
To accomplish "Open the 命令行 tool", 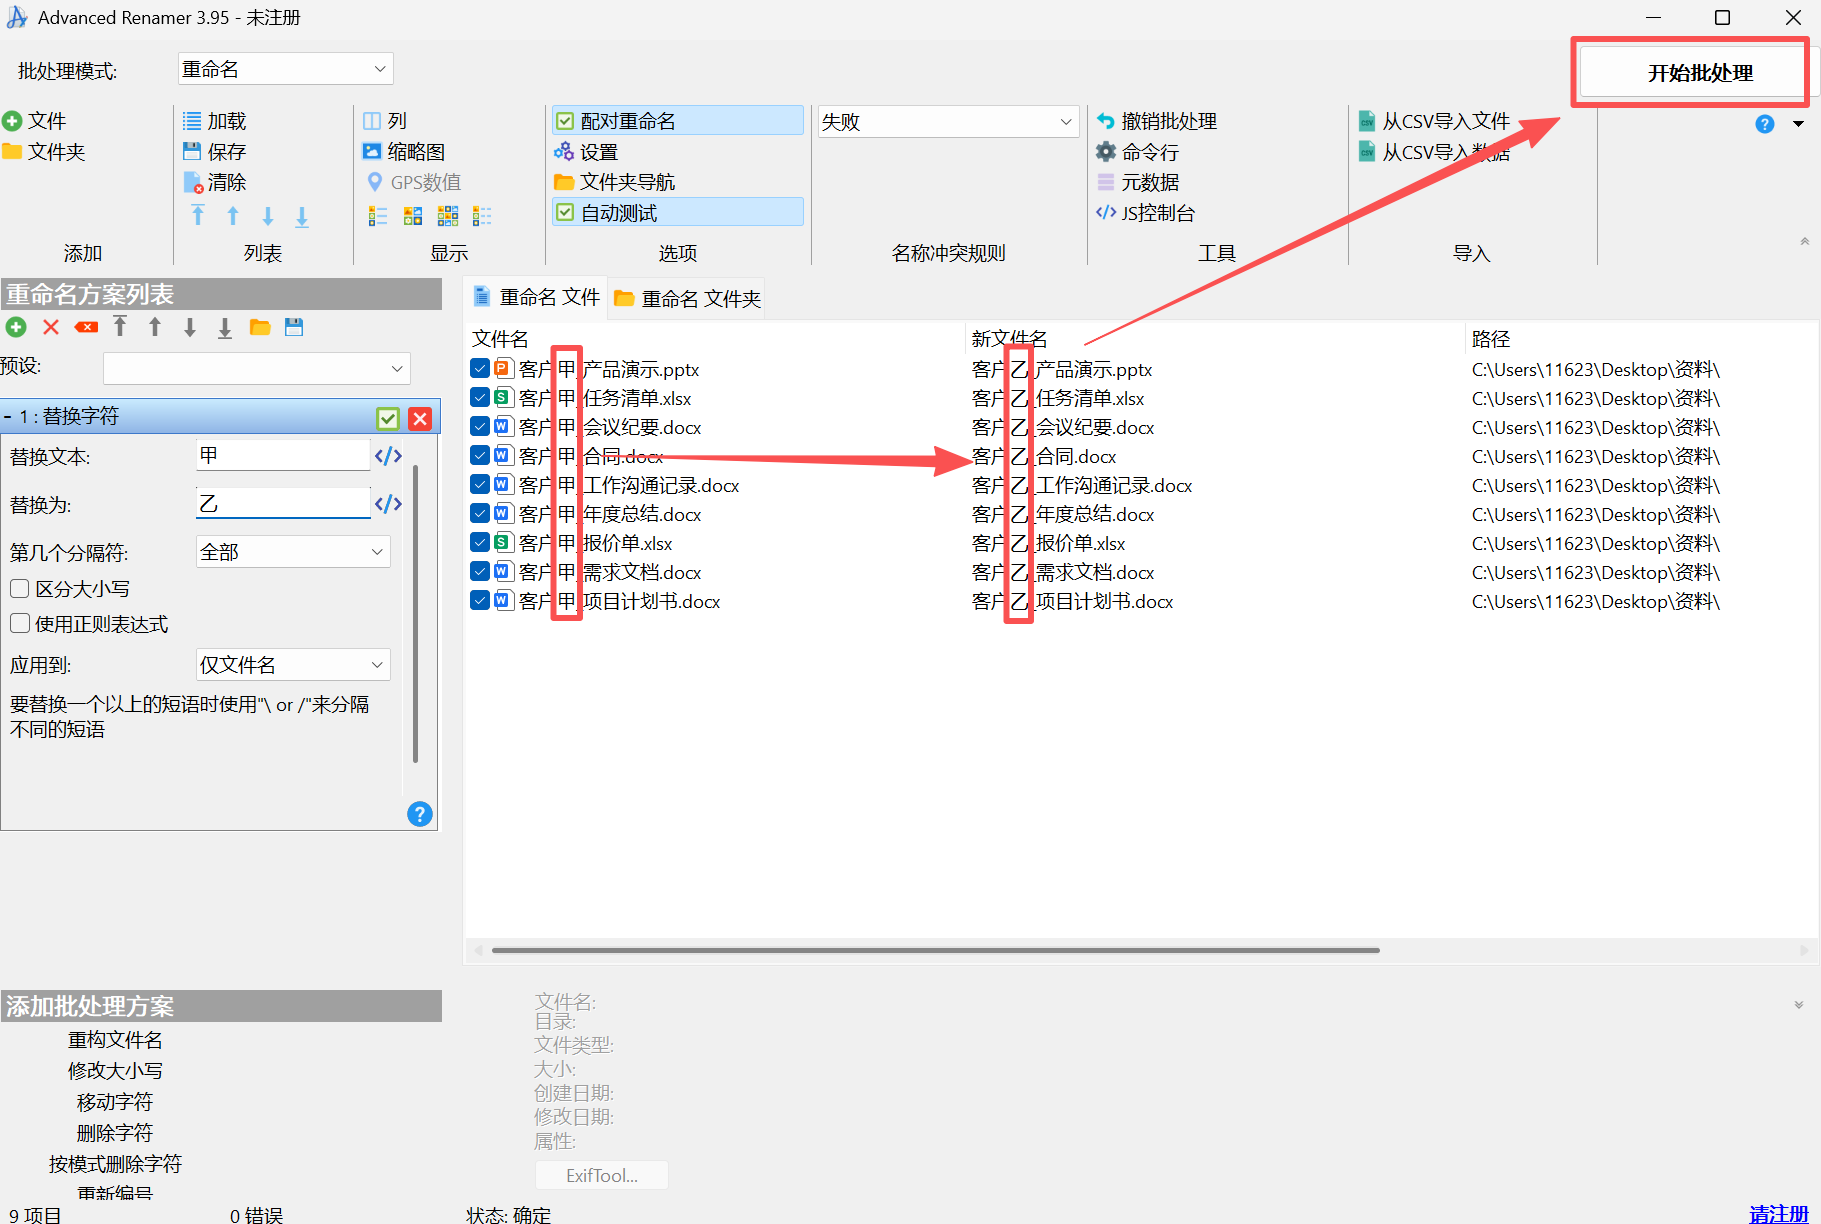I will 1138,152.
